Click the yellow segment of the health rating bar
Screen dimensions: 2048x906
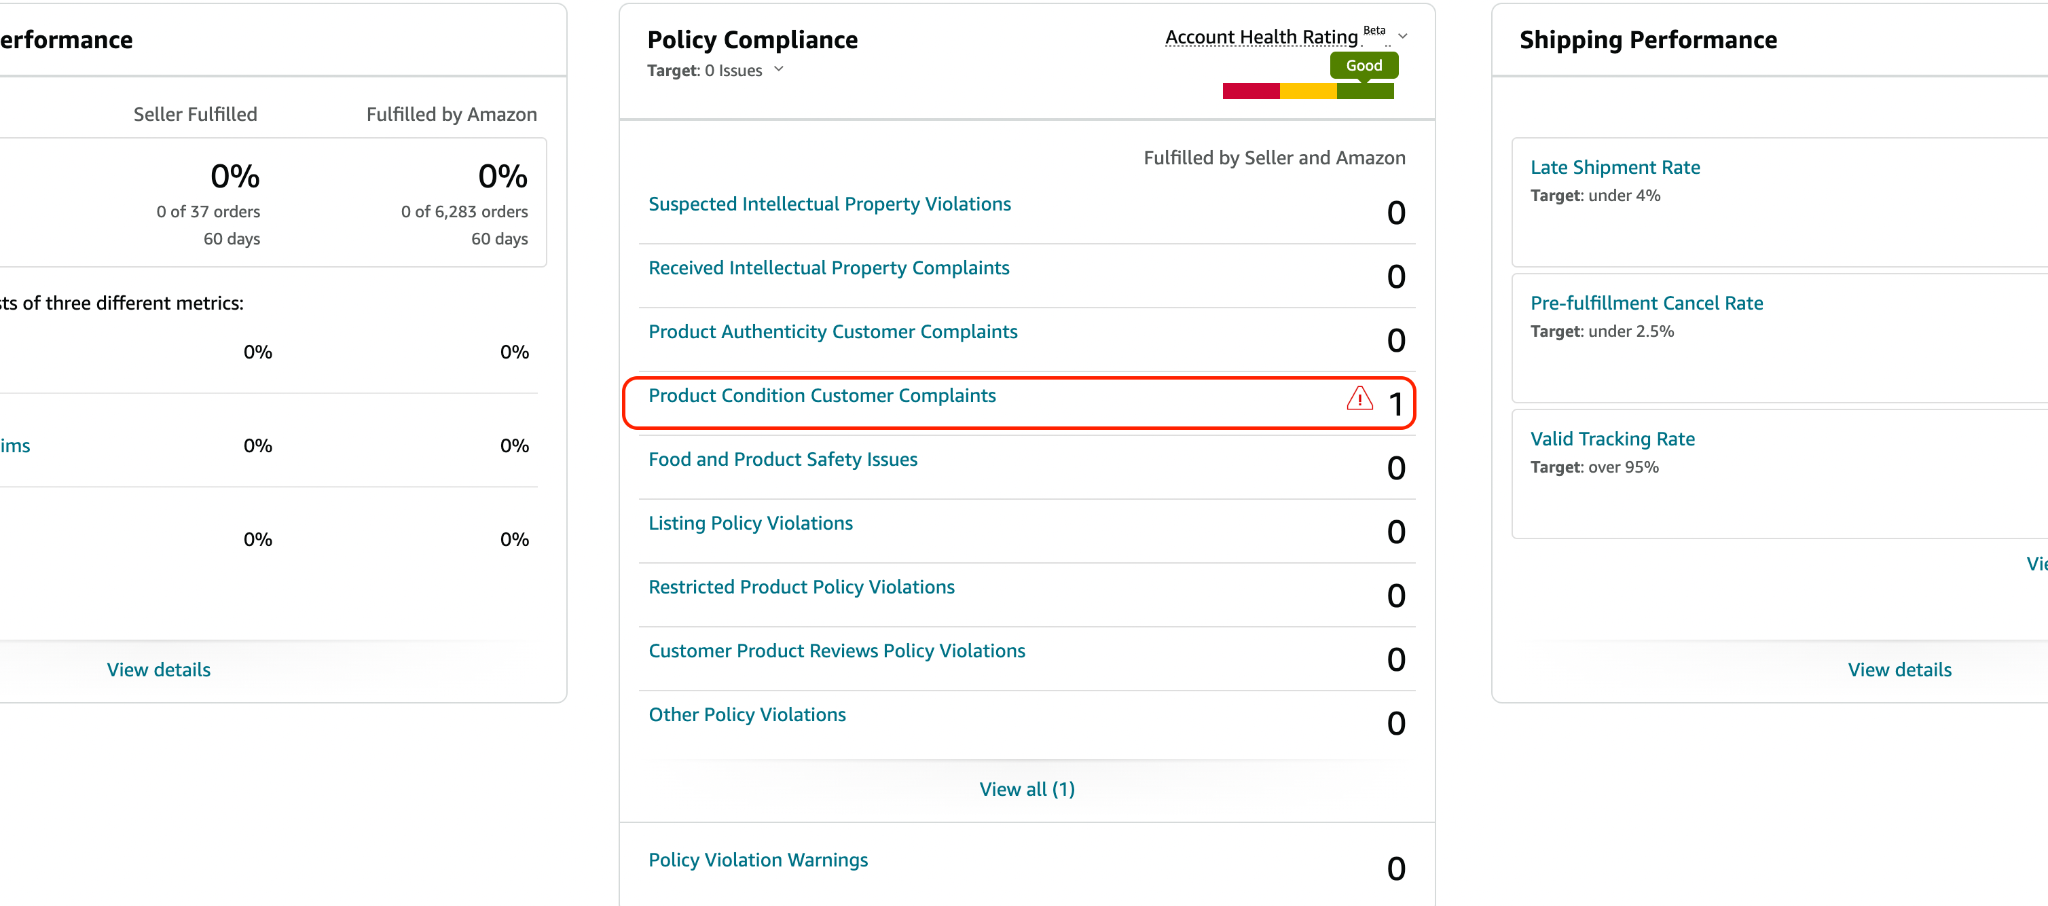click(1308, 91)
